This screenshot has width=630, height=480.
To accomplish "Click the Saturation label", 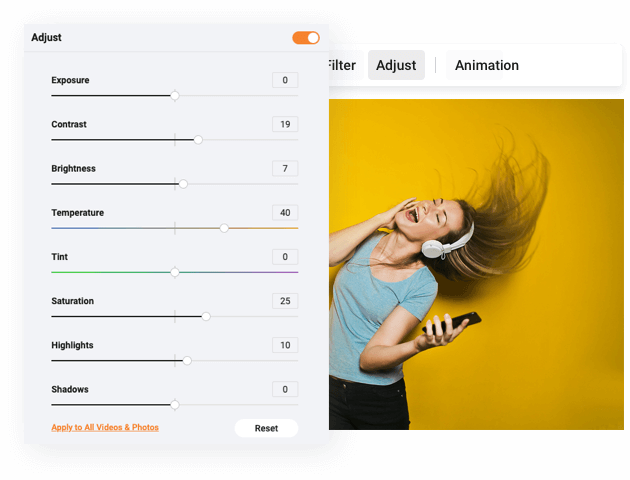I will (72, 301).
